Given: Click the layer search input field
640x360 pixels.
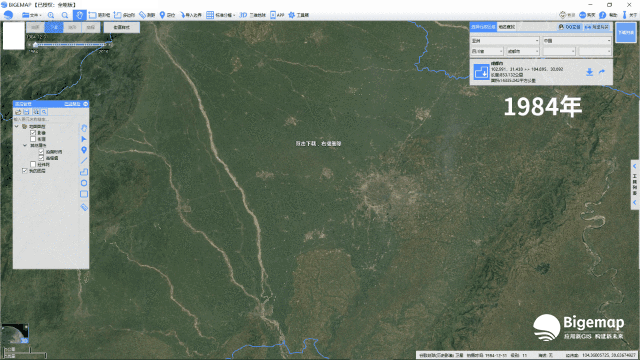Looking at the screenshot, I should 45,119.
